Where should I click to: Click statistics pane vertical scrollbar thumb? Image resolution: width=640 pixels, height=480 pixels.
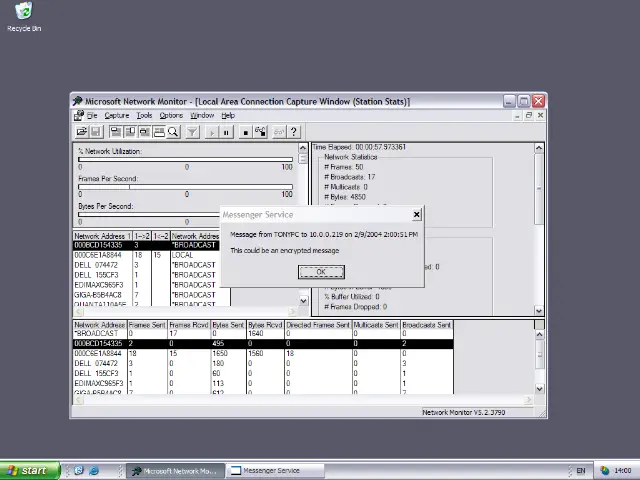coord(539,189)
